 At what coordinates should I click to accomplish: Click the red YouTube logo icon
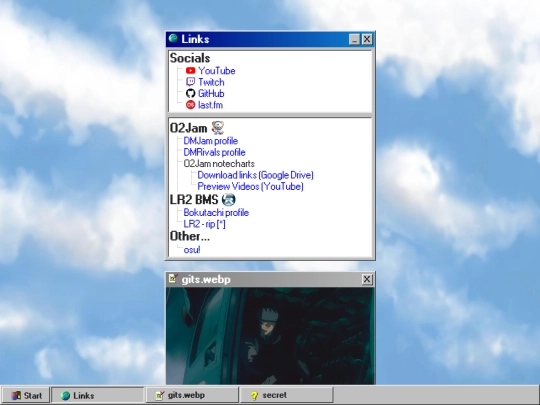[x=190, y=71]
